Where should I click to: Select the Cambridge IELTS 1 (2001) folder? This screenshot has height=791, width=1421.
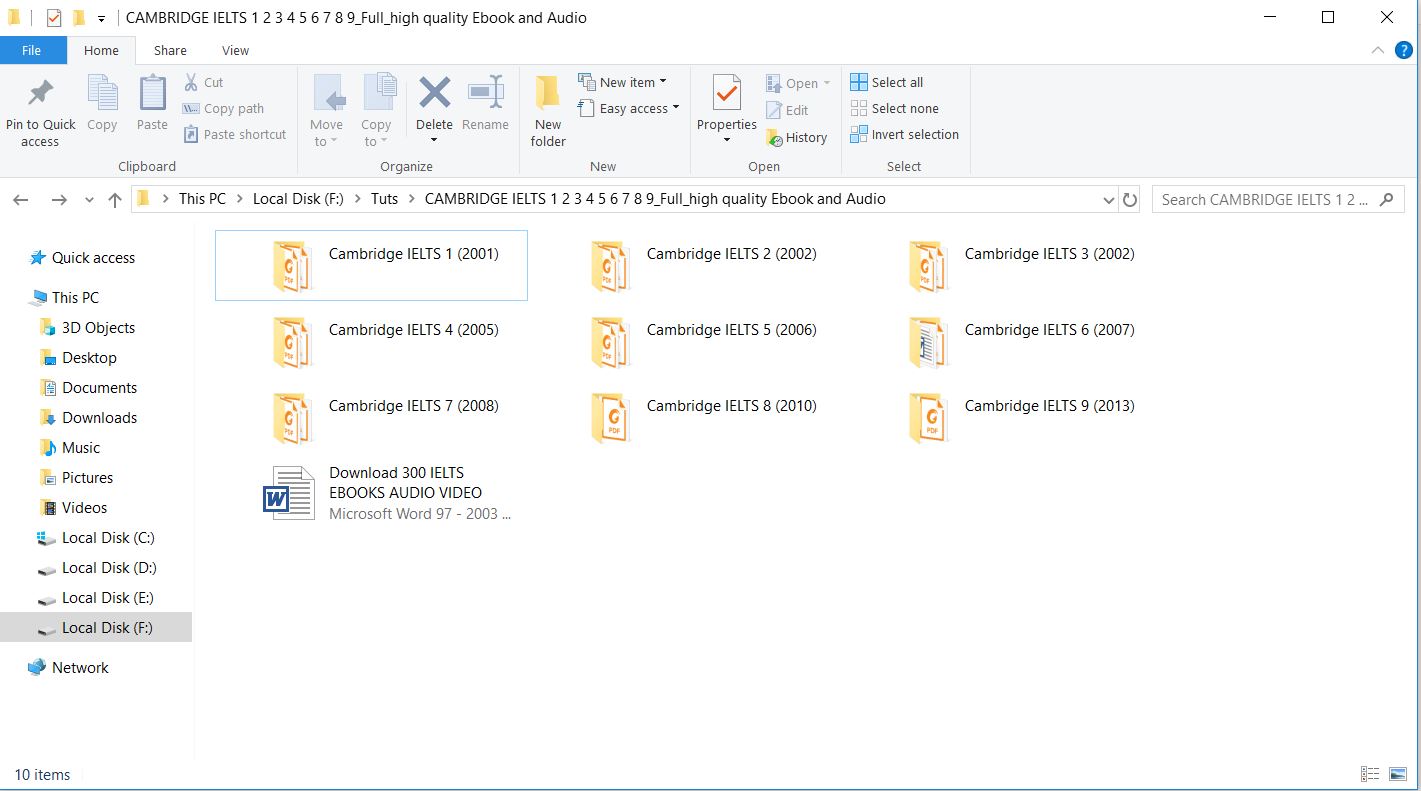coord(371,265)
